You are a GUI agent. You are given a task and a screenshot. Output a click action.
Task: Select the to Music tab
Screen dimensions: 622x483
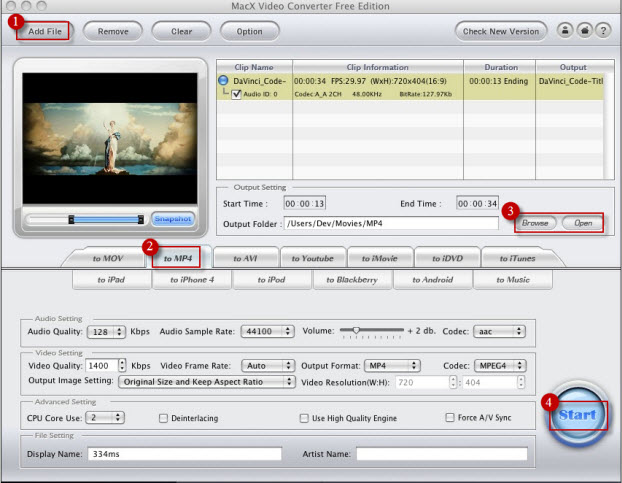[x=513, y=280]
